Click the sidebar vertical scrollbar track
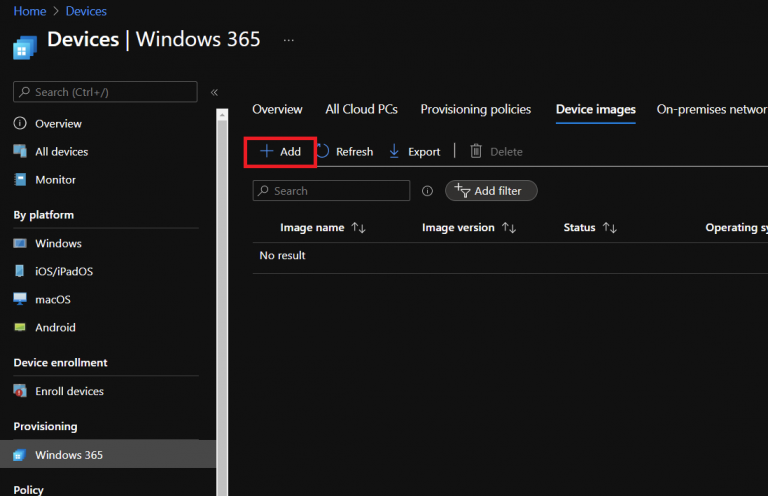This screenshot has height=496, width=768. (x=222, y=308)
